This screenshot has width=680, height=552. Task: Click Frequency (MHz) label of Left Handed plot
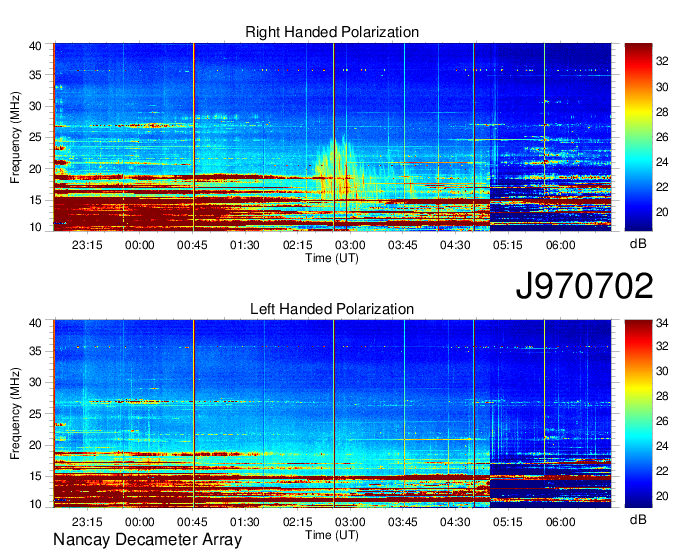coord(15,414)
